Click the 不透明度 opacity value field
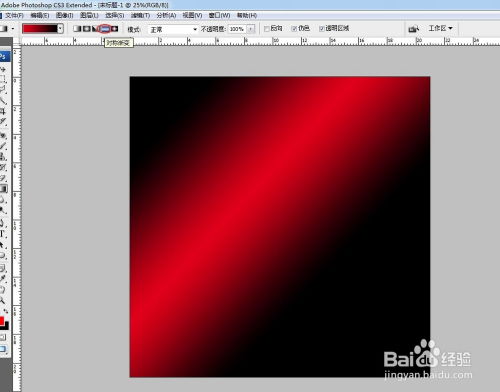 click(237, 29)
